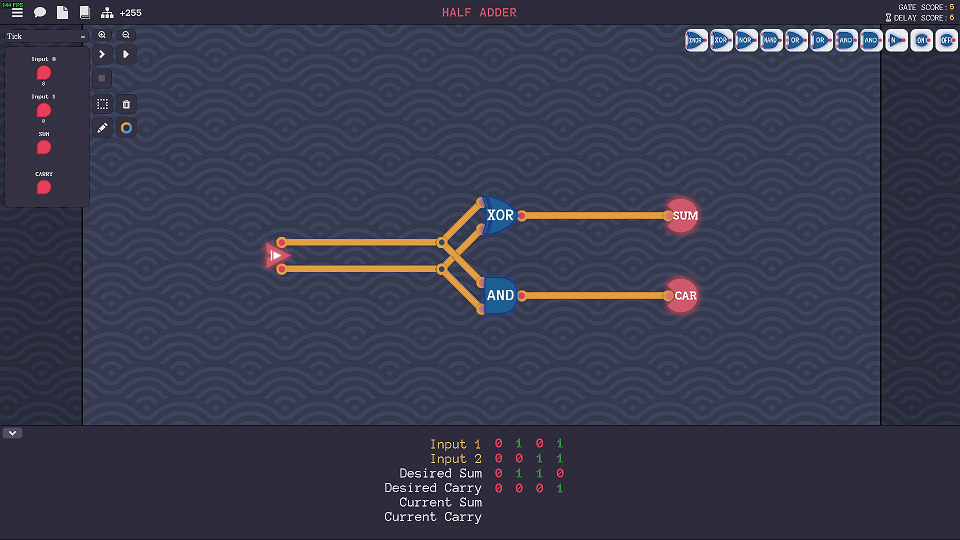The height and width of the screenshot is (540, 960).
Task: Open the manual book icon
Action: click(x=84, y=13)
